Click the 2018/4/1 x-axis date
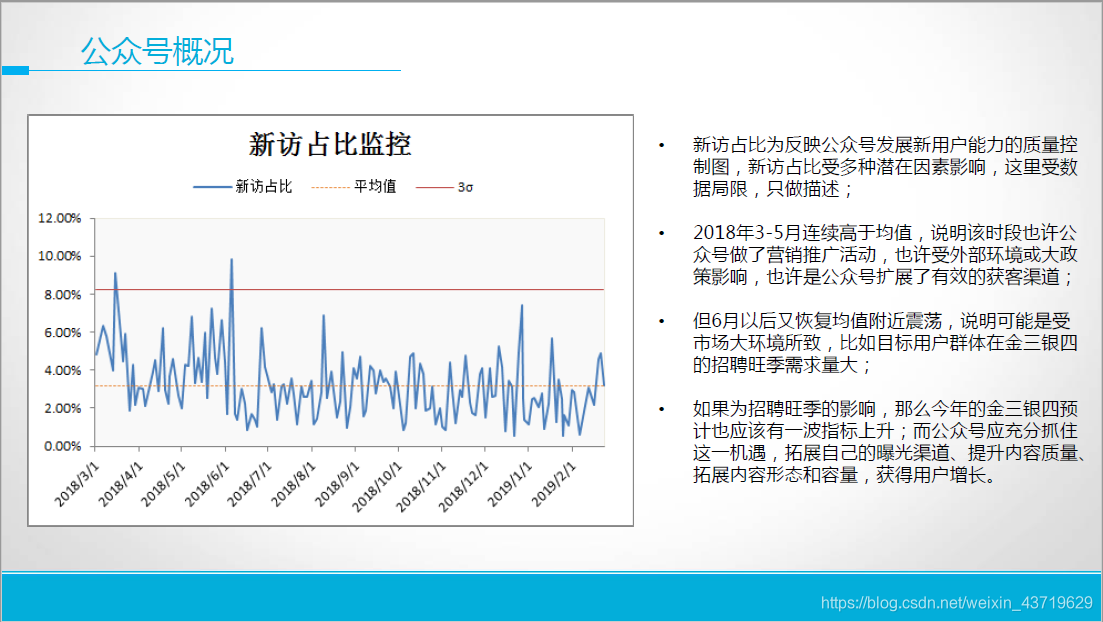The image size is (1103, 622). pos(120,484)
